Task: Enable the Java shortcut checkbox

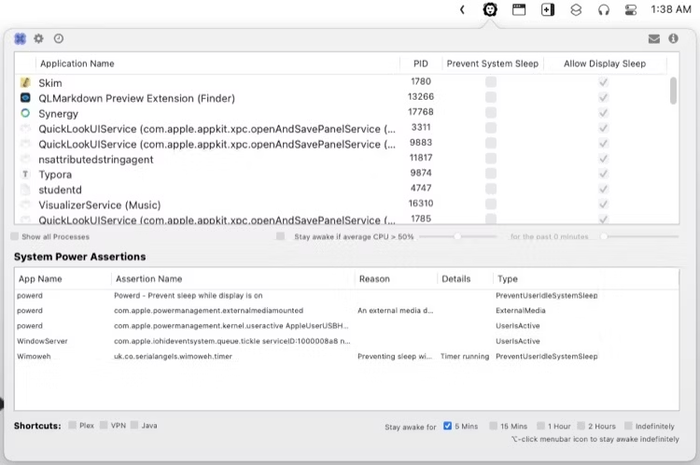Action: point(134,425)
